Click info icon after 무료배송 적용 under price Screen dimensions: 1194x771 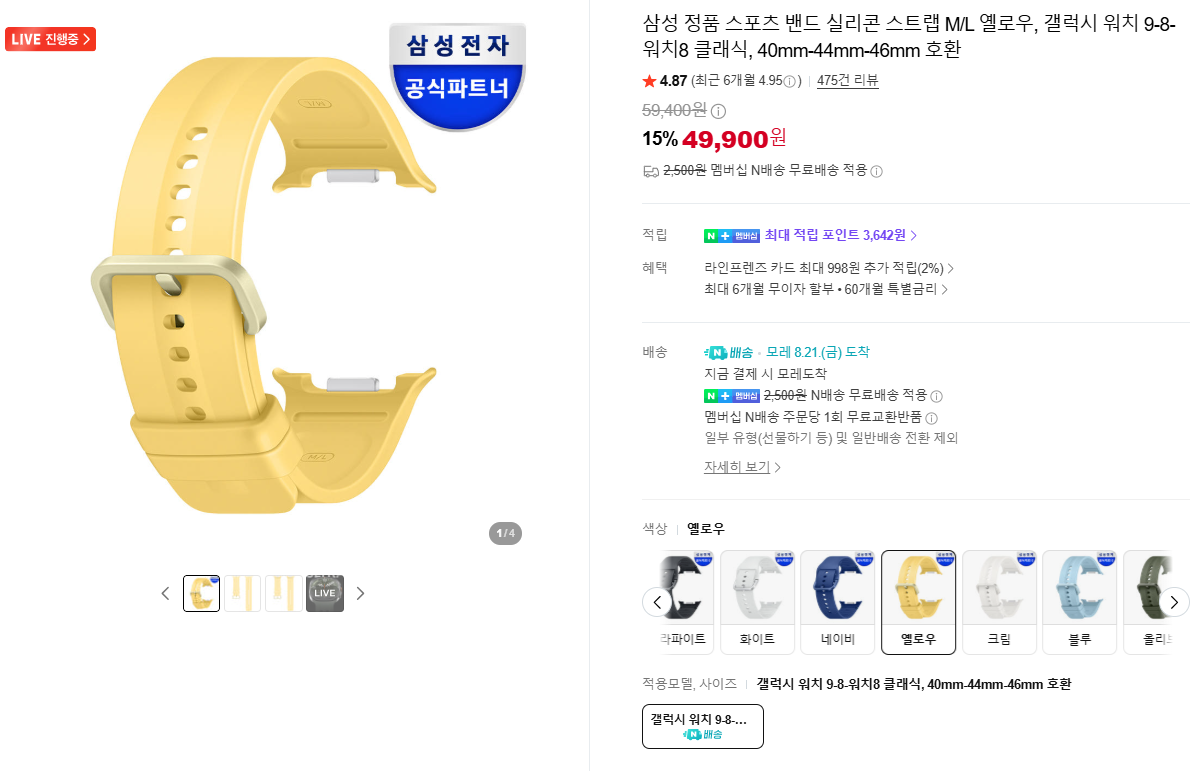click(876, 171)
